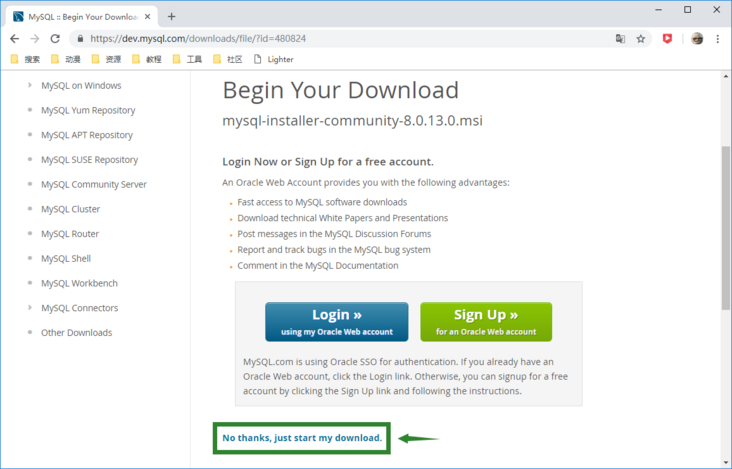
Task: Minimize the browser window
Action: coord(659,10)
